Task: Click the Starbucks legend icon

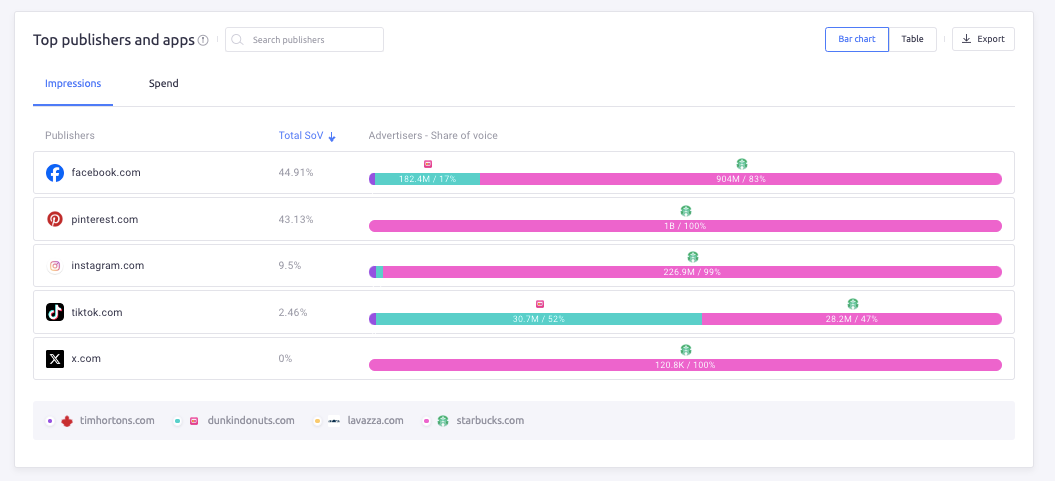Action: 443,421
